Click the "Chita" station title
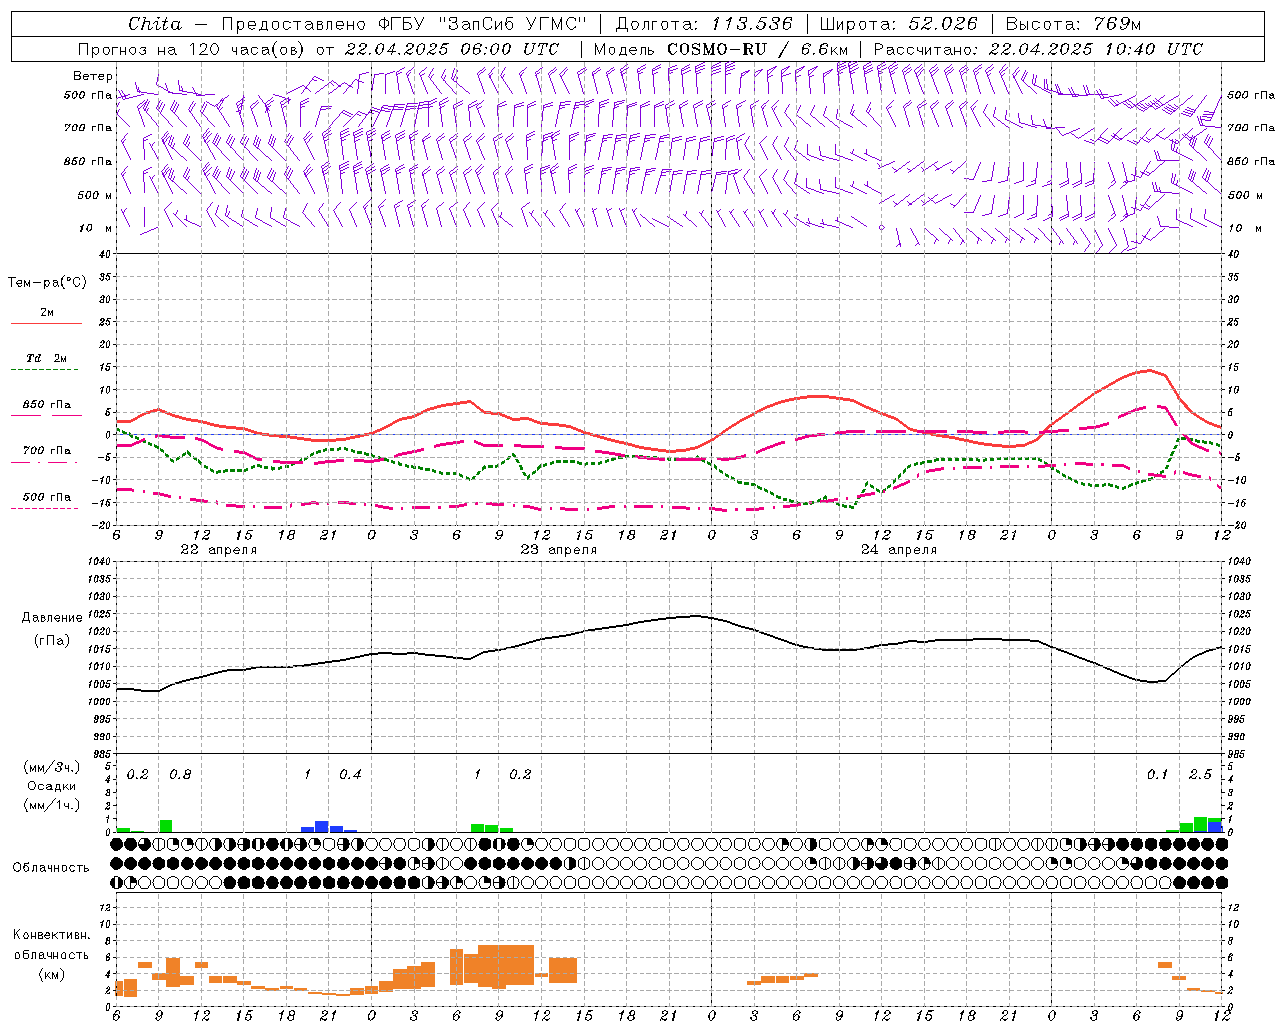Viewport: 1280px width, 1024px height. tap(155, 24)
